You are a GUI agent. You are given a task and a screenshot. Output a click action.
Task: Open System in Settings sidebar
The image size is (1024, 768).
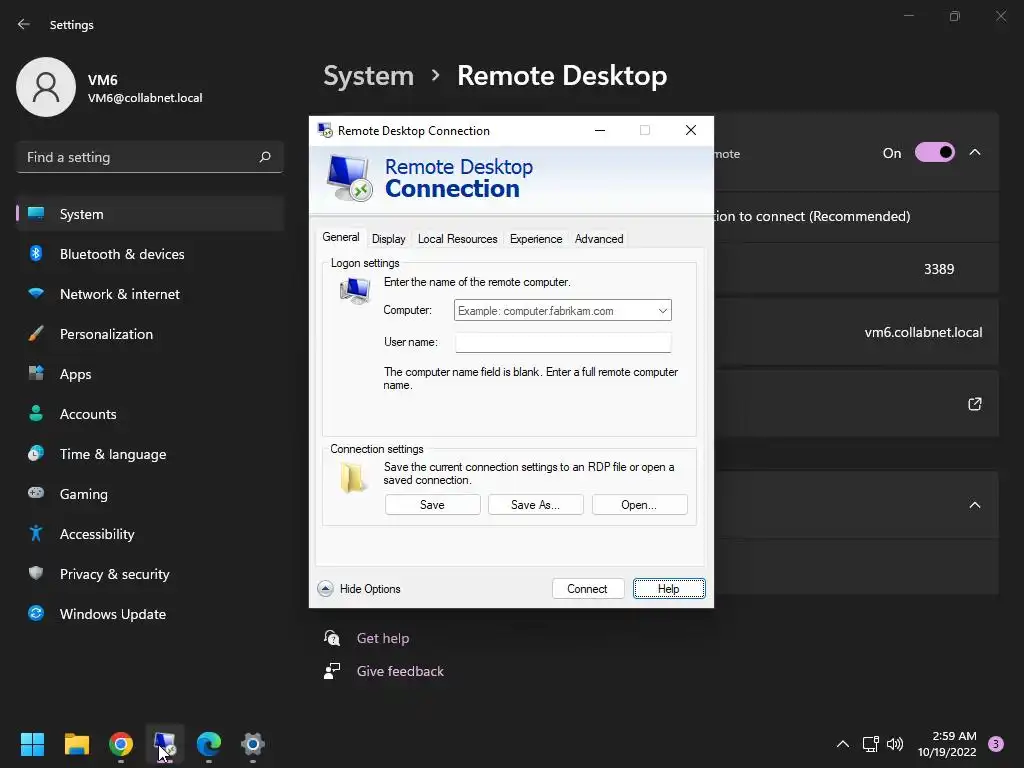click(150, 214)
